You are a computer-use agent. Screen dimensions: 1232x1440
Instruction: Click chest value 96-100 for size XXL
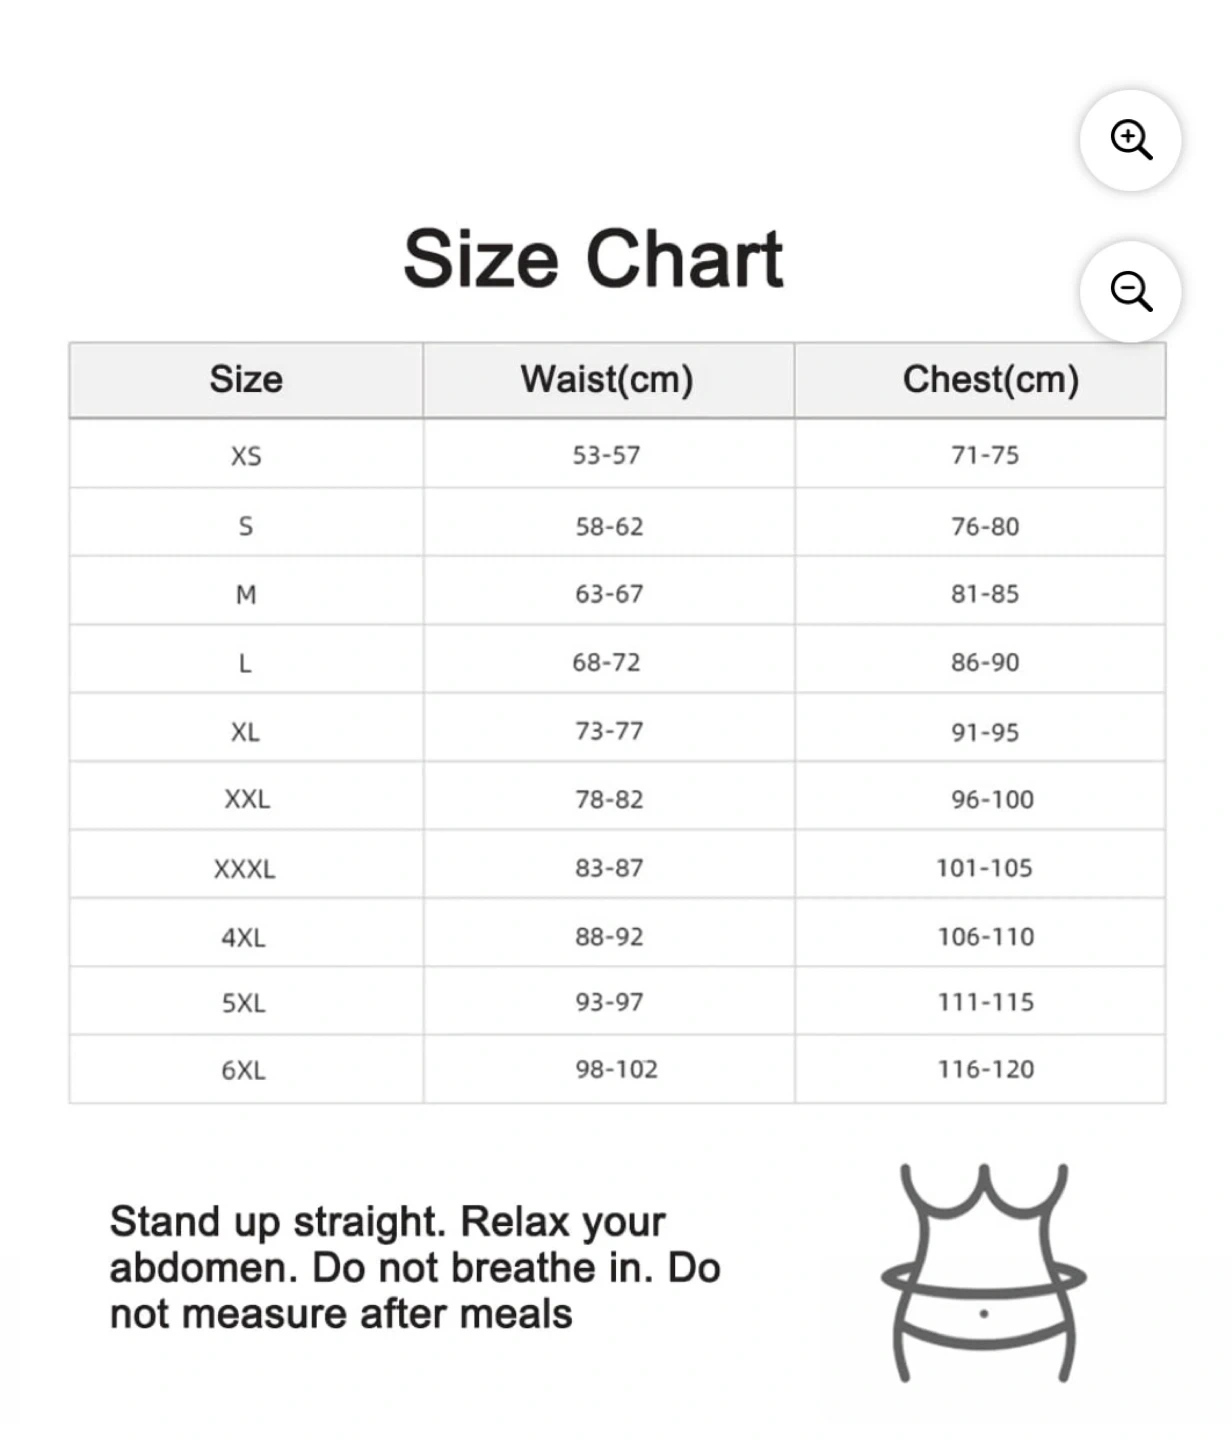[992, 799]
